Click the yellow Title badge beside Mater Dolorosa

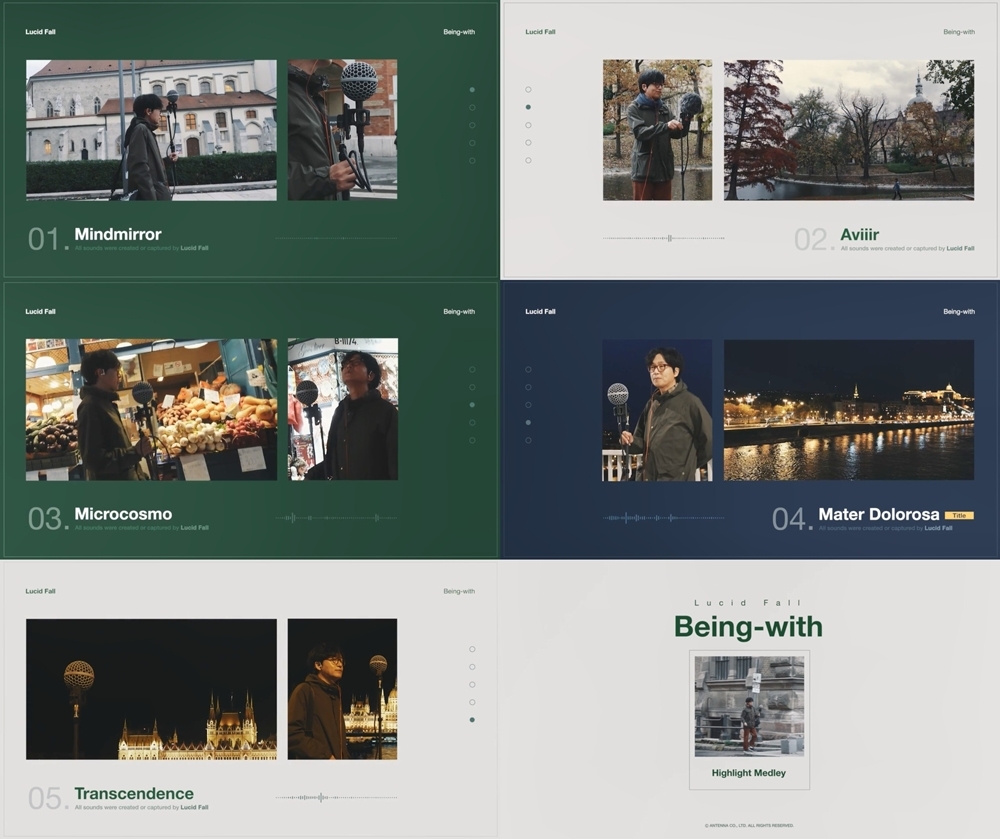click(959, 515)
